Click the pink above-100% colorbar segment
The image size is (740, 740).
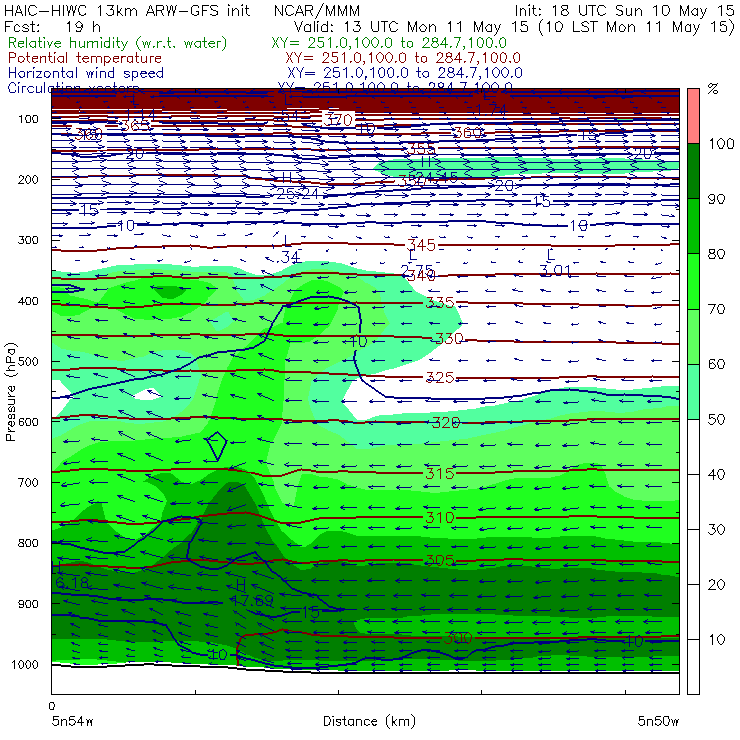(693, 116)
